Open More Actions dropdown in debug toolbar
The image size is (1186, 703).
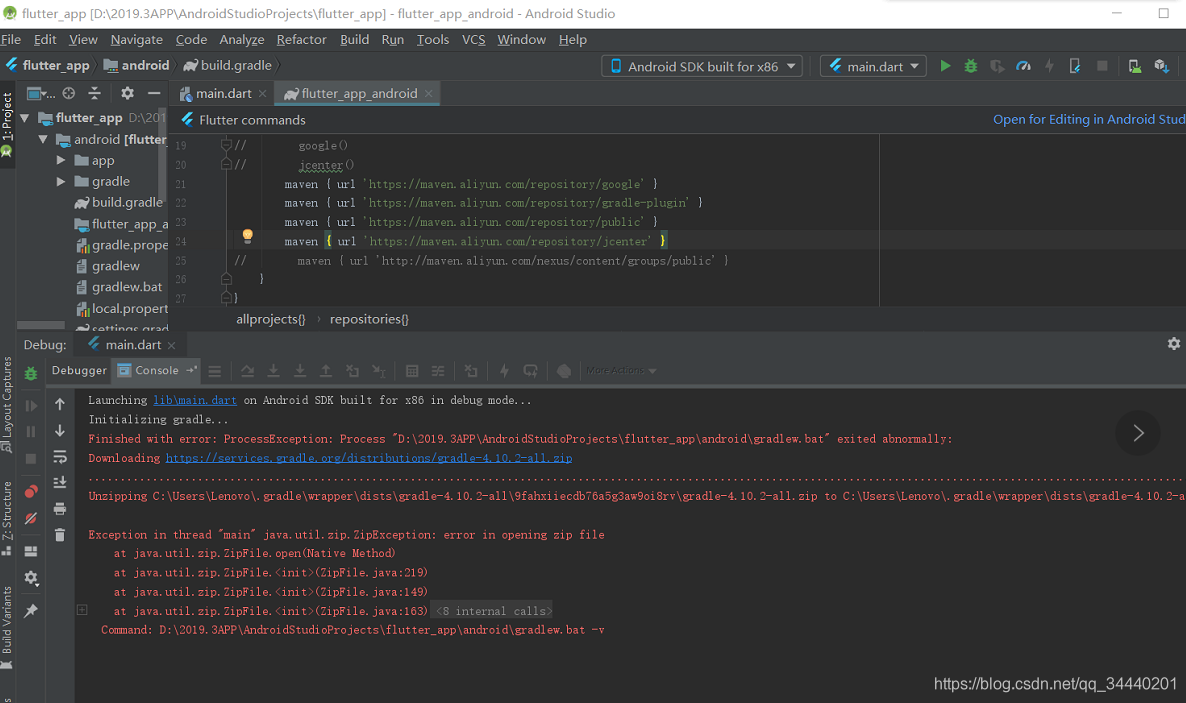621,371
